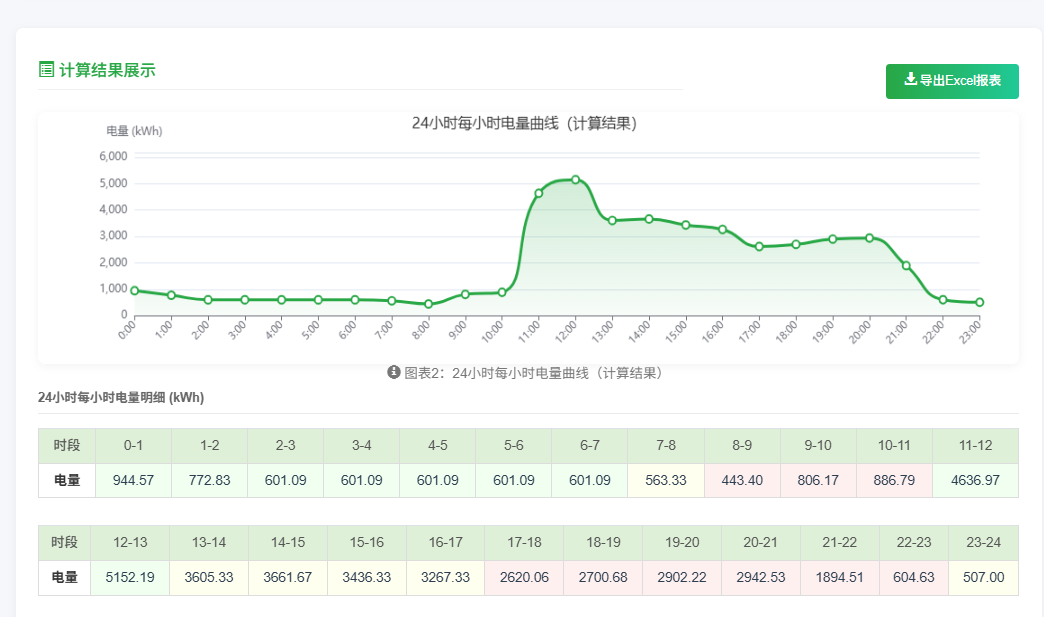
Task: Click the chart data point at 17:00
Action: pos(759,247)
